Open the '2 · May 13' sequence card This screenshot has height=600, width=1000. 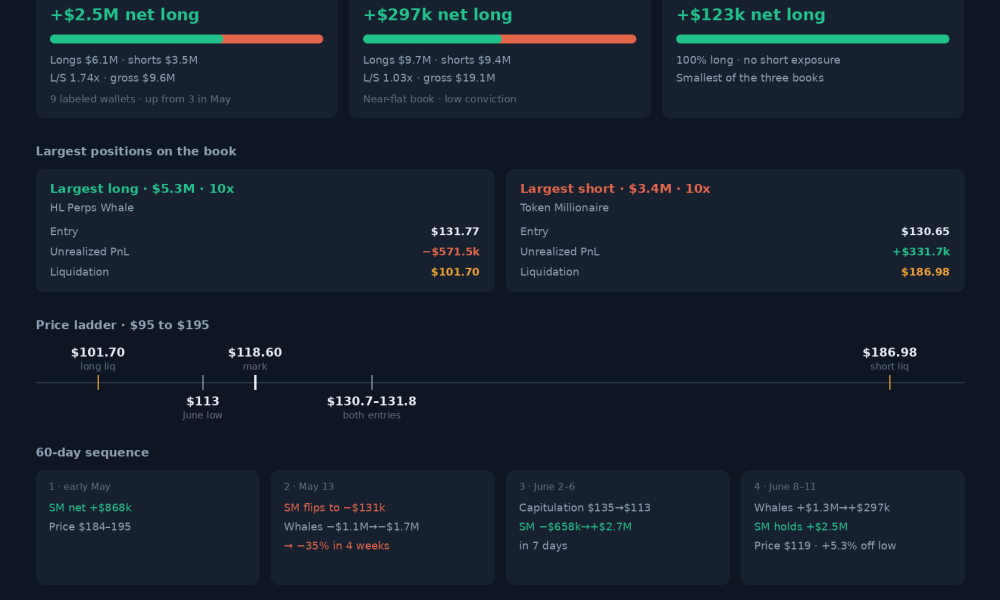click(383, 527)
